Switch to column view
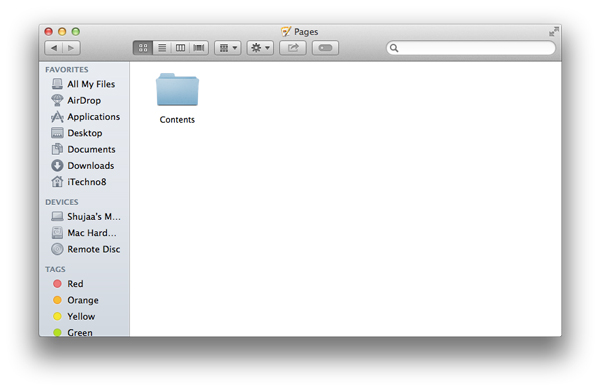Image resolution: width=600 pixels, height=390 pixels. [180, 48]
